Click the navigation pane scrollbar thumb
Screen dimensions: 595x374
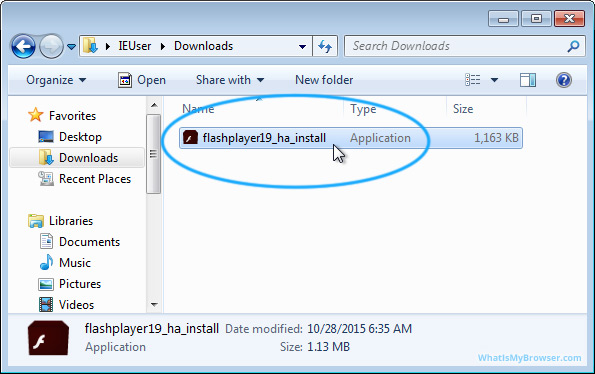[154, 154]
